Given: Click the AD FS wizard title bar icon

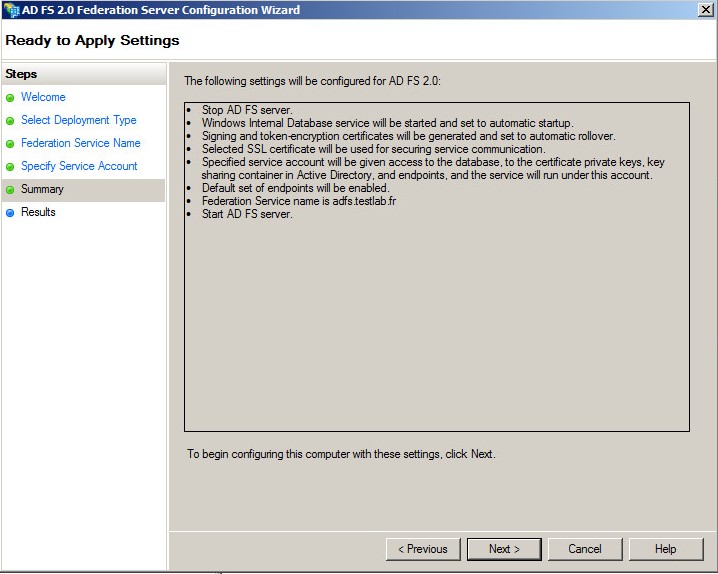Looking at the screenshot, I should click(11, 10).
